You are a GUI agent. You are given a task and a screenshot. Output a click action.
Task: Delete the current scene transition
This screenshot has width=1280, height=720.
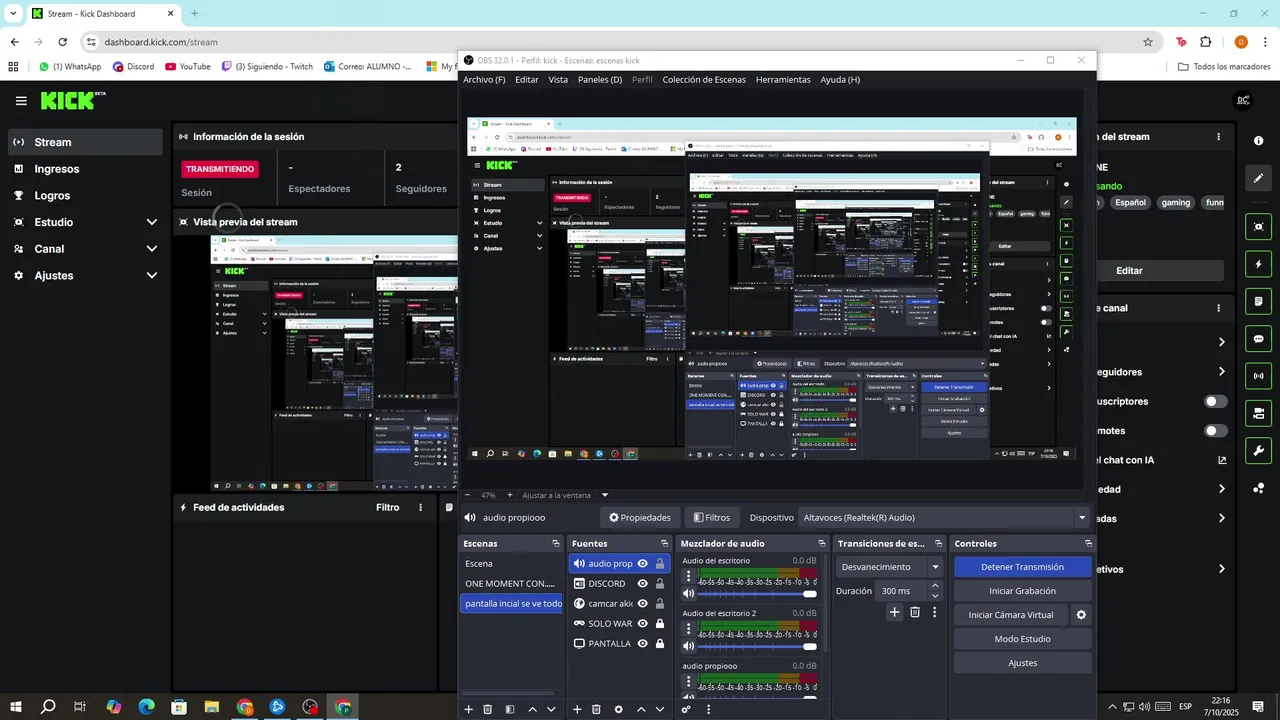pos(915,612)
